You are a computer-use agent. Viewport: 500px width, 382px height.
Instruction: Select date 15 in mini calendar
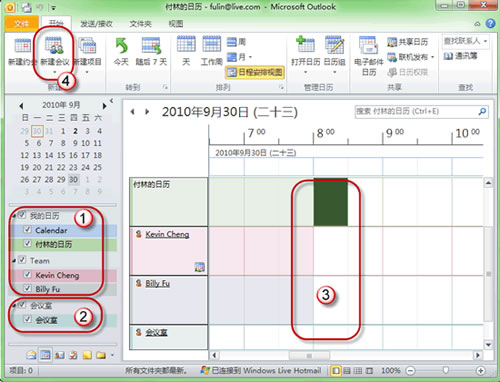pyautogui.click(x=61, y=155)
